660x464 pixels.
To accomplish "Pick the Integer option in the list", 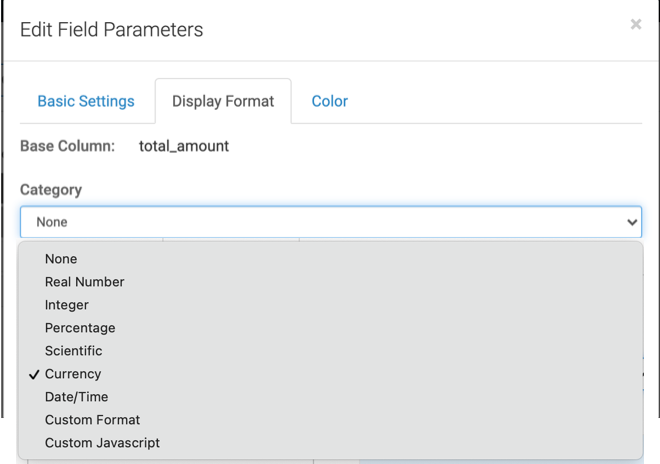I will [x=67, y=305].
